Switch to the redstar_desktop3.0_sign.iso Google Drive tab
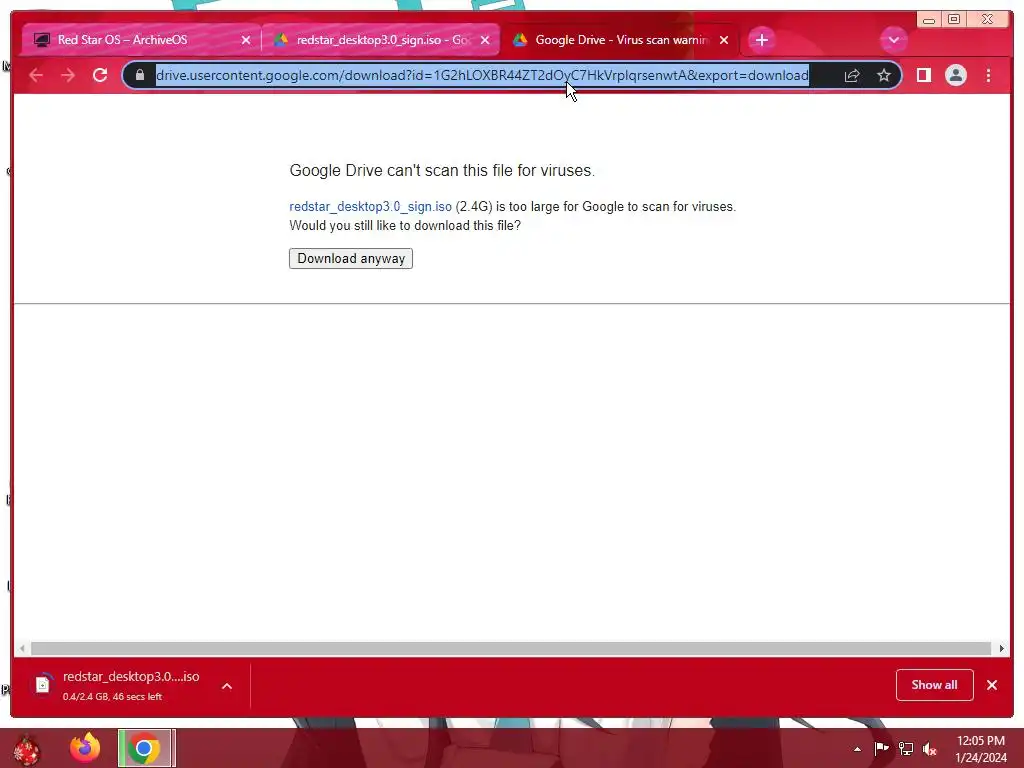 [381, 40]
